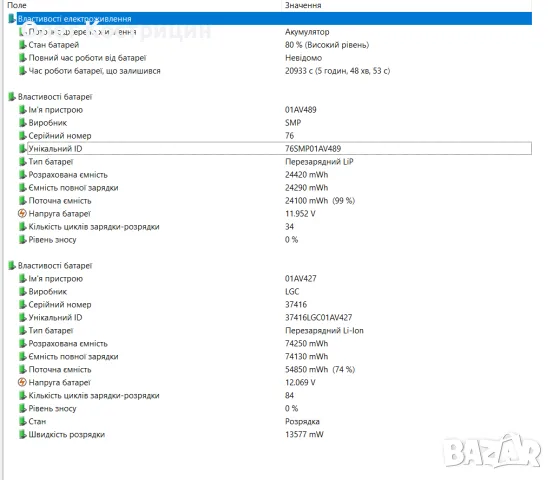Click the battery icon beside Стан батарей
The height and width of the screenshot is (480, 553).
[22, 45]
